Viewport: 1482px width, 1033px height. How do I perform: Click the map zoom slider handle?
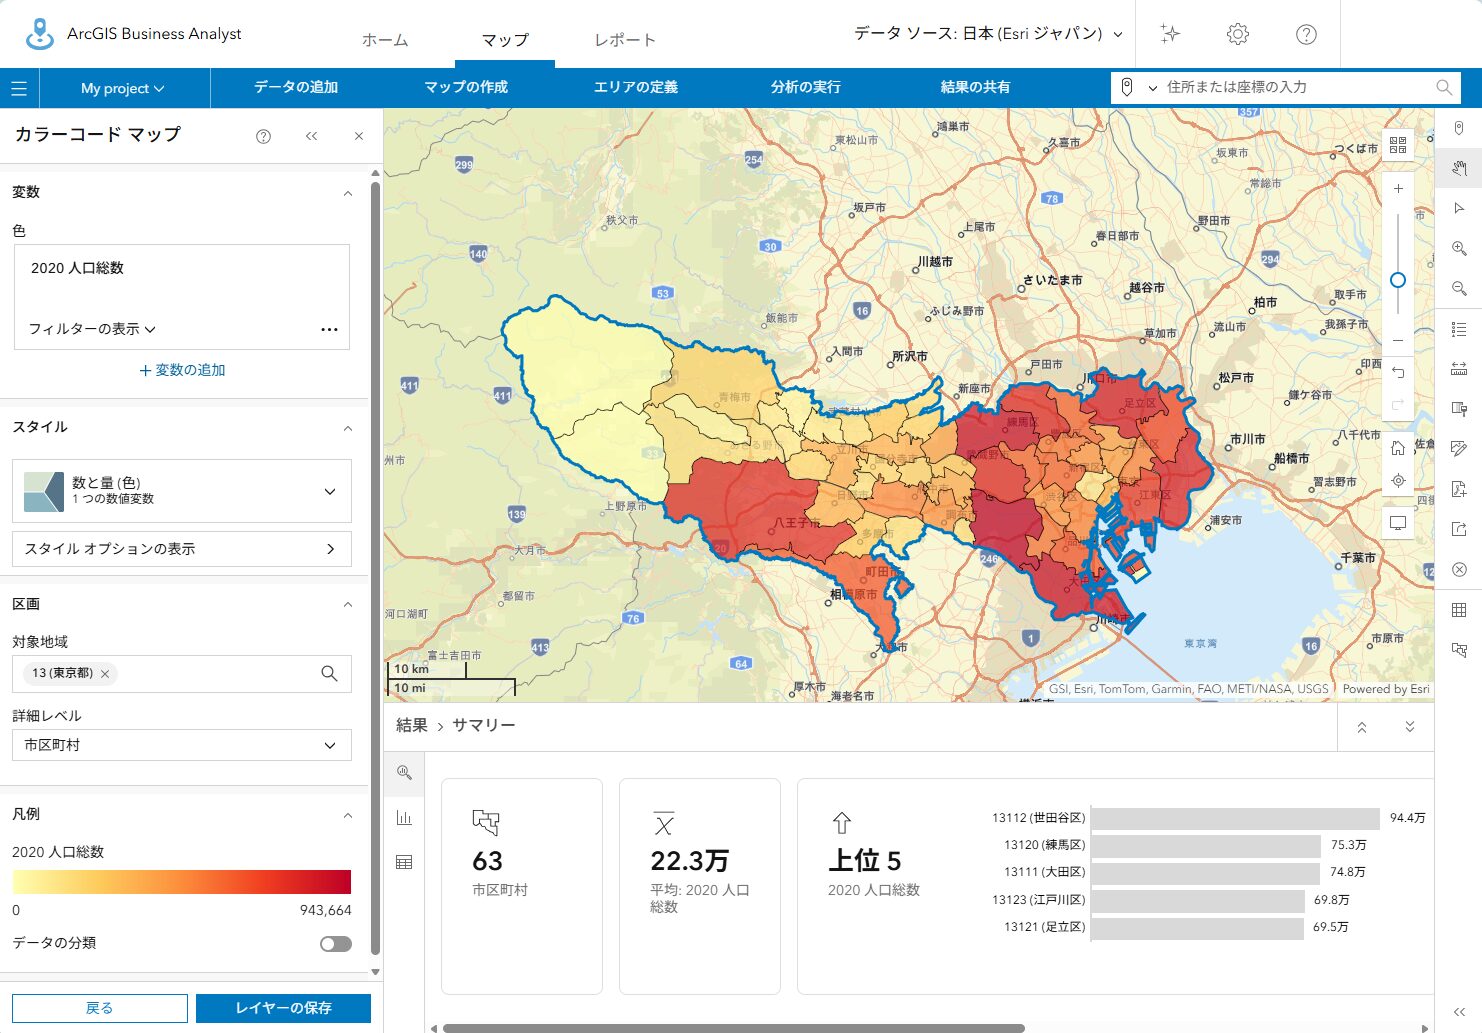click(x=1398, y=280)
